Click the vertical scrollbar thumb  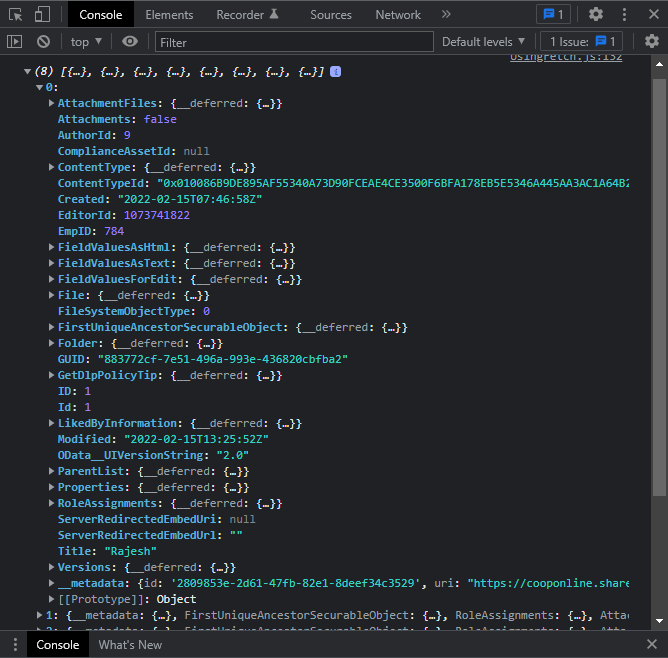pos(659,287)
